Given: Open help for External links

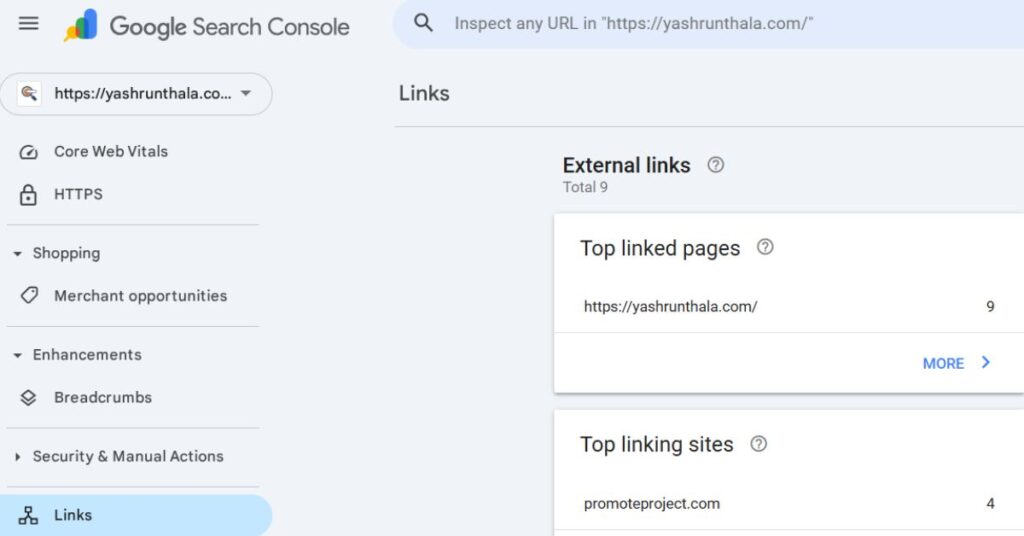Looking at the screenshot, I should pos(715,165).
